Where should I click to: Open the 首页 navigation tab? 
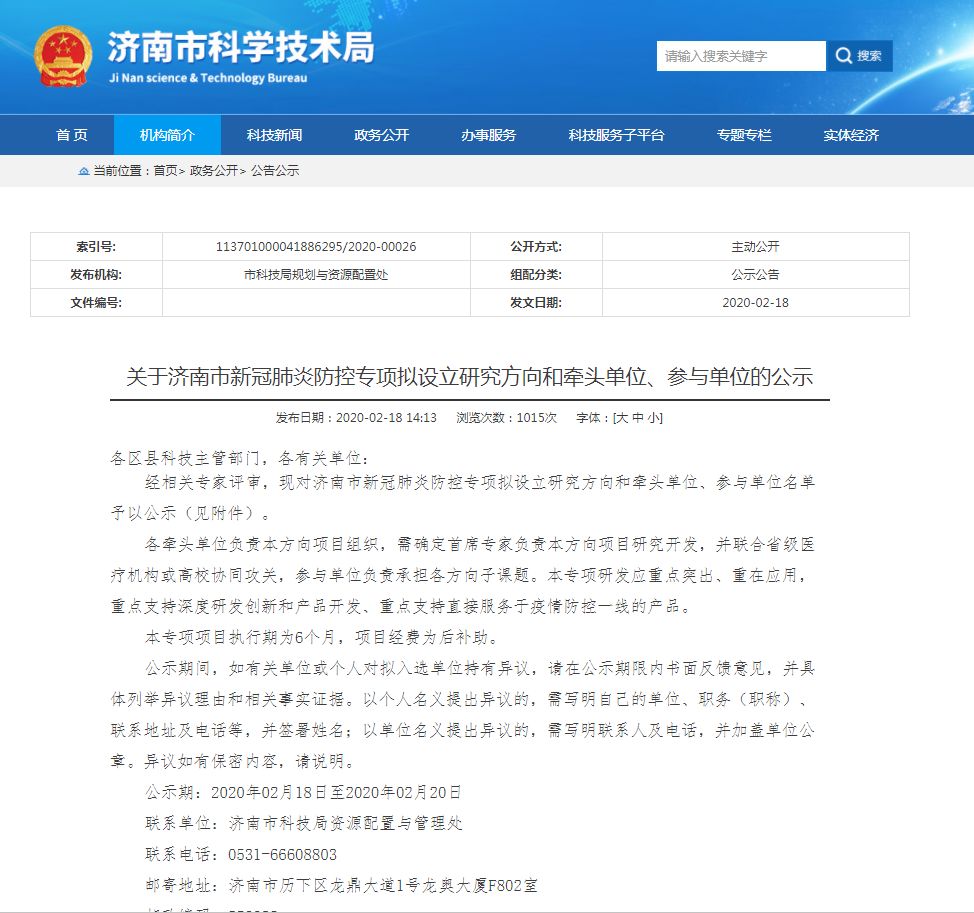[71, 135]
